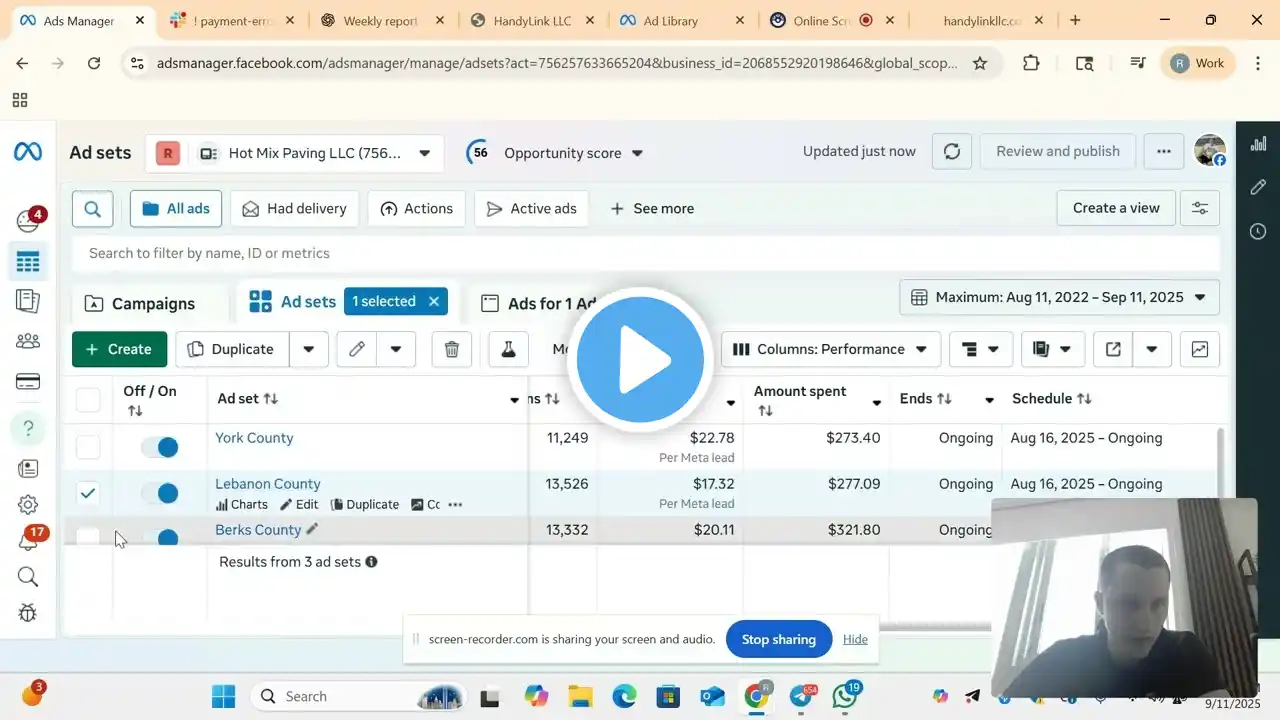Select the Had delivery filter tab

pos(294,209)
